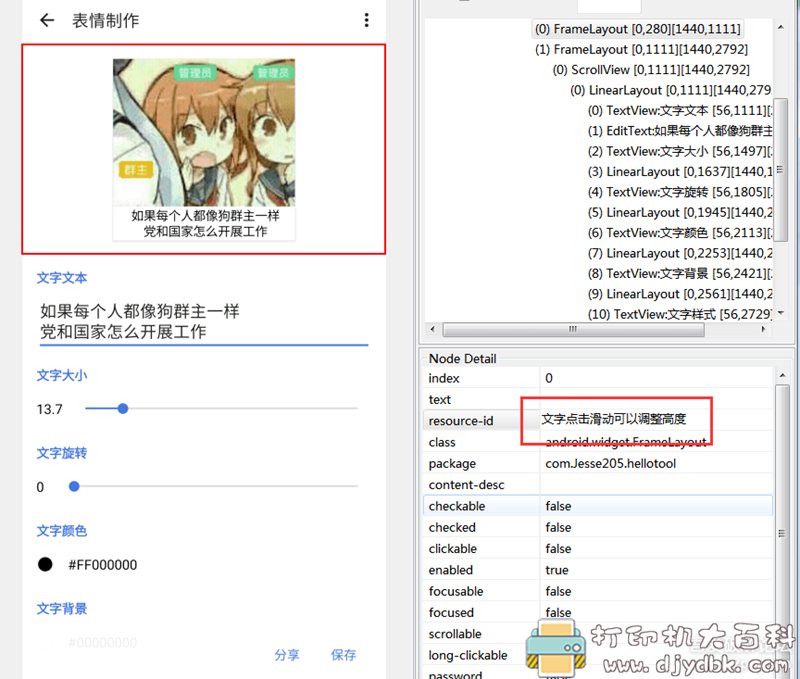The image size is (800, 679).
Task: Click the 文字旋转 slider handle
Action: coord(74,486)
